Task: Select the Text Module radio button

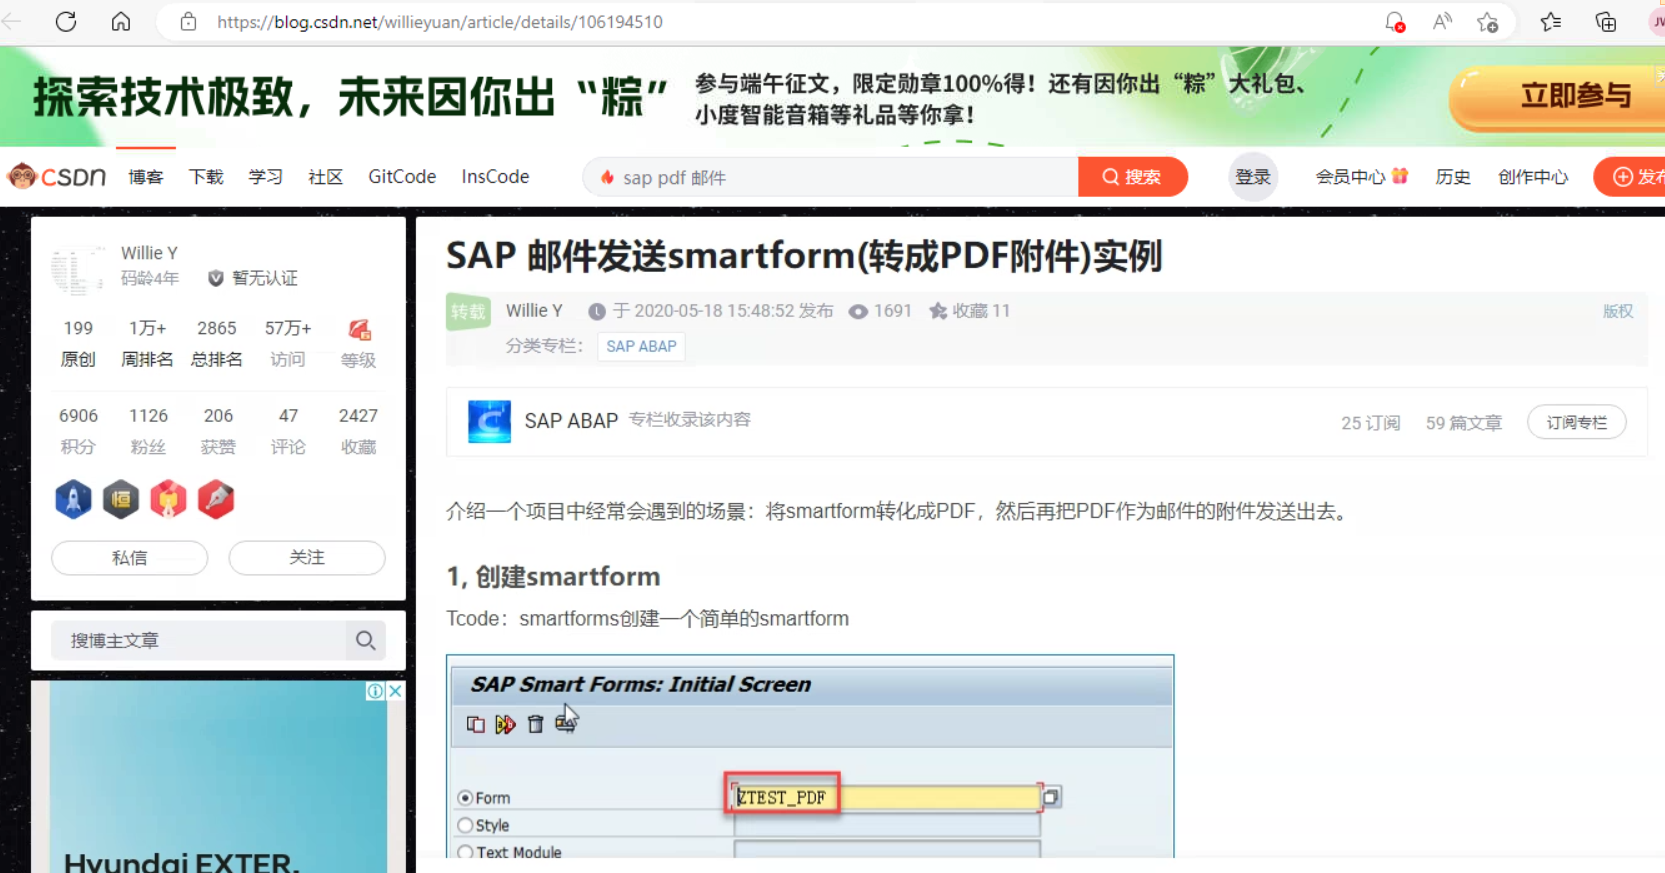Action: [465, 852]
